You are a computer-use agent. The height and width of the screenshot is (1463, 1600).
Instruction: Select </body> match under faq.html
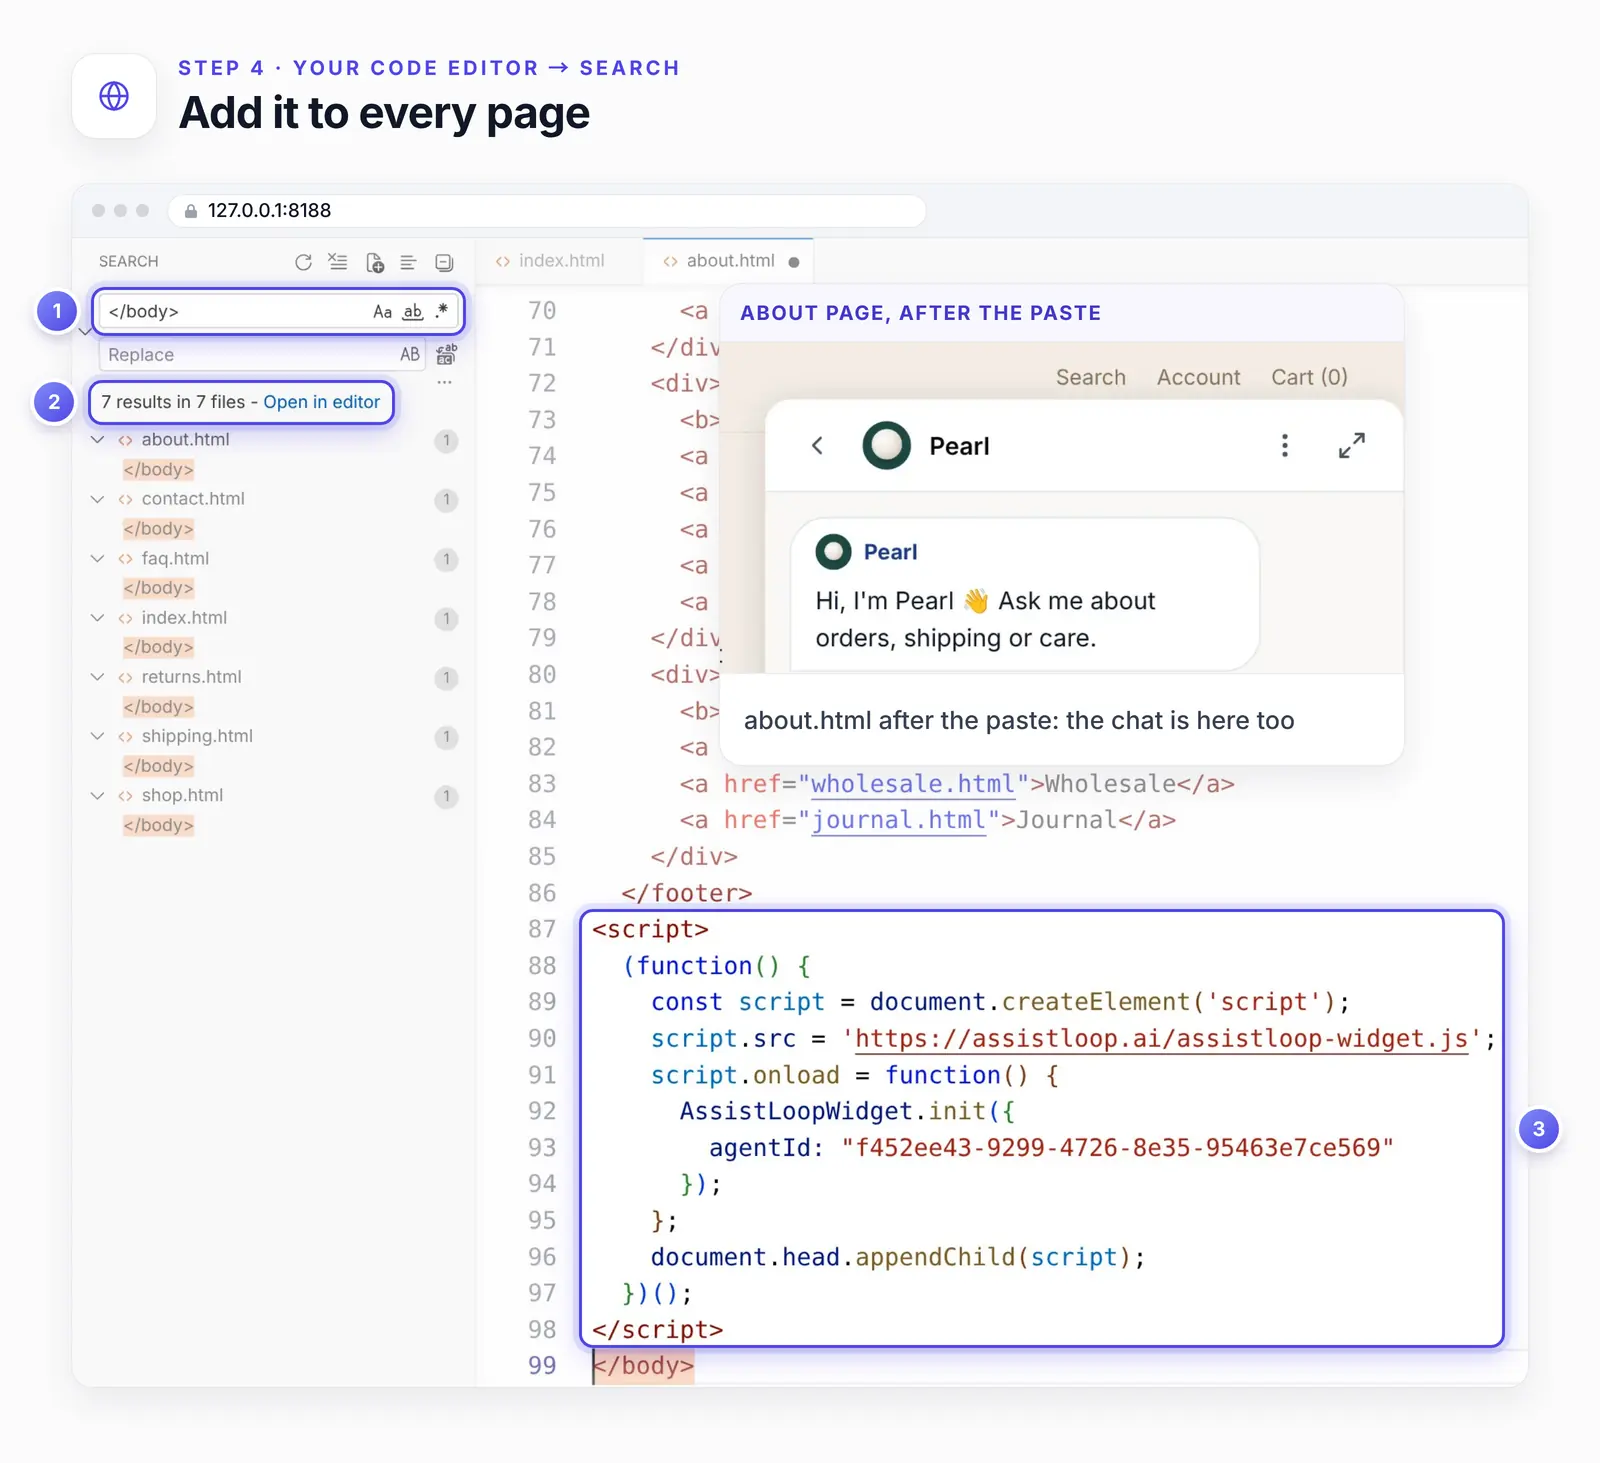point(158,588)
